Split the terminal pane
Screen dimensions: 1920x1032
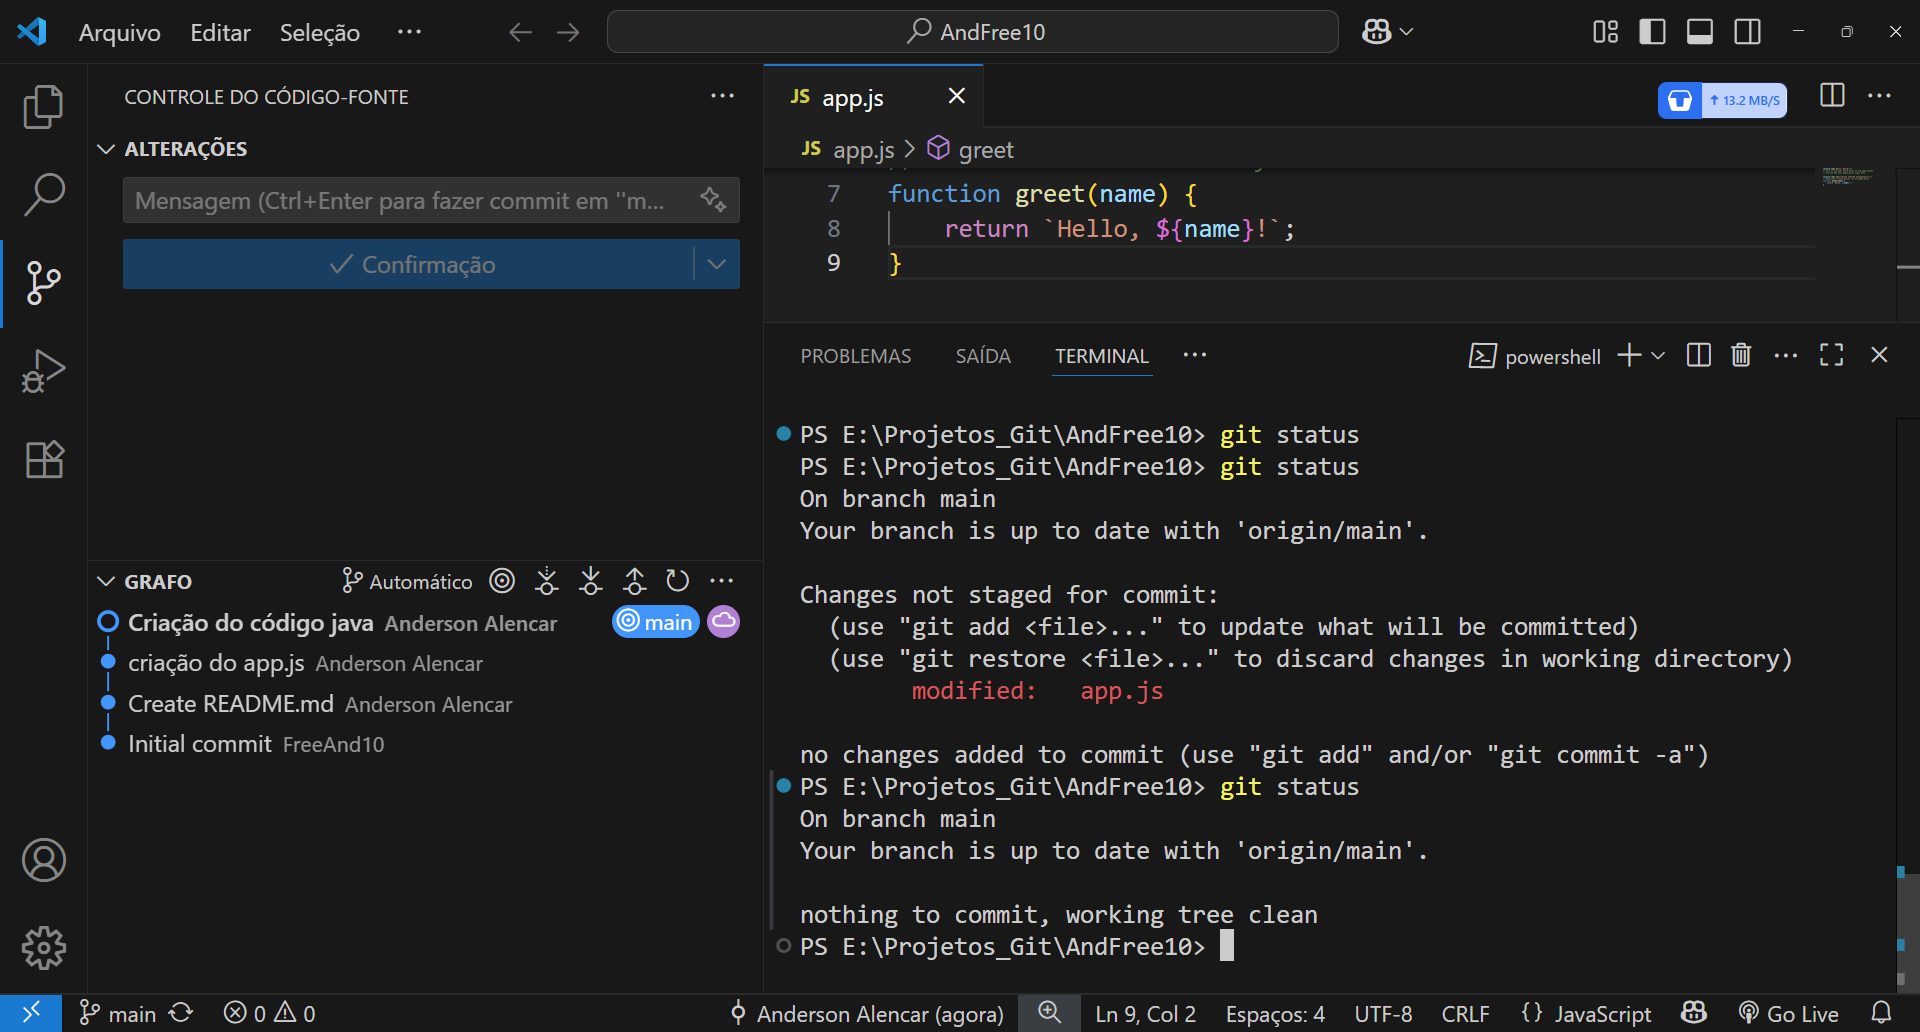pos(1698,355)
